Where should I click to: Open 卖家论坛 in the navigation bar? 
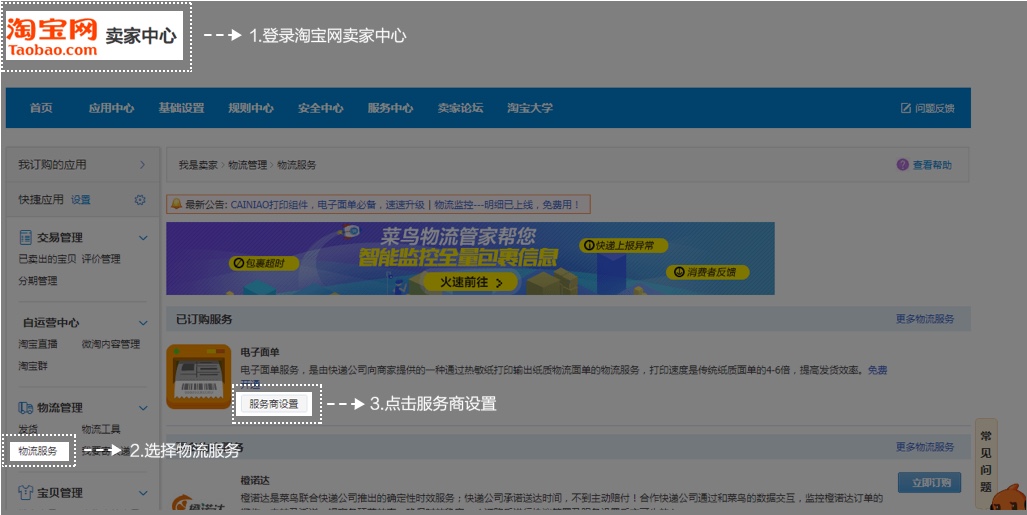[460, 108]
